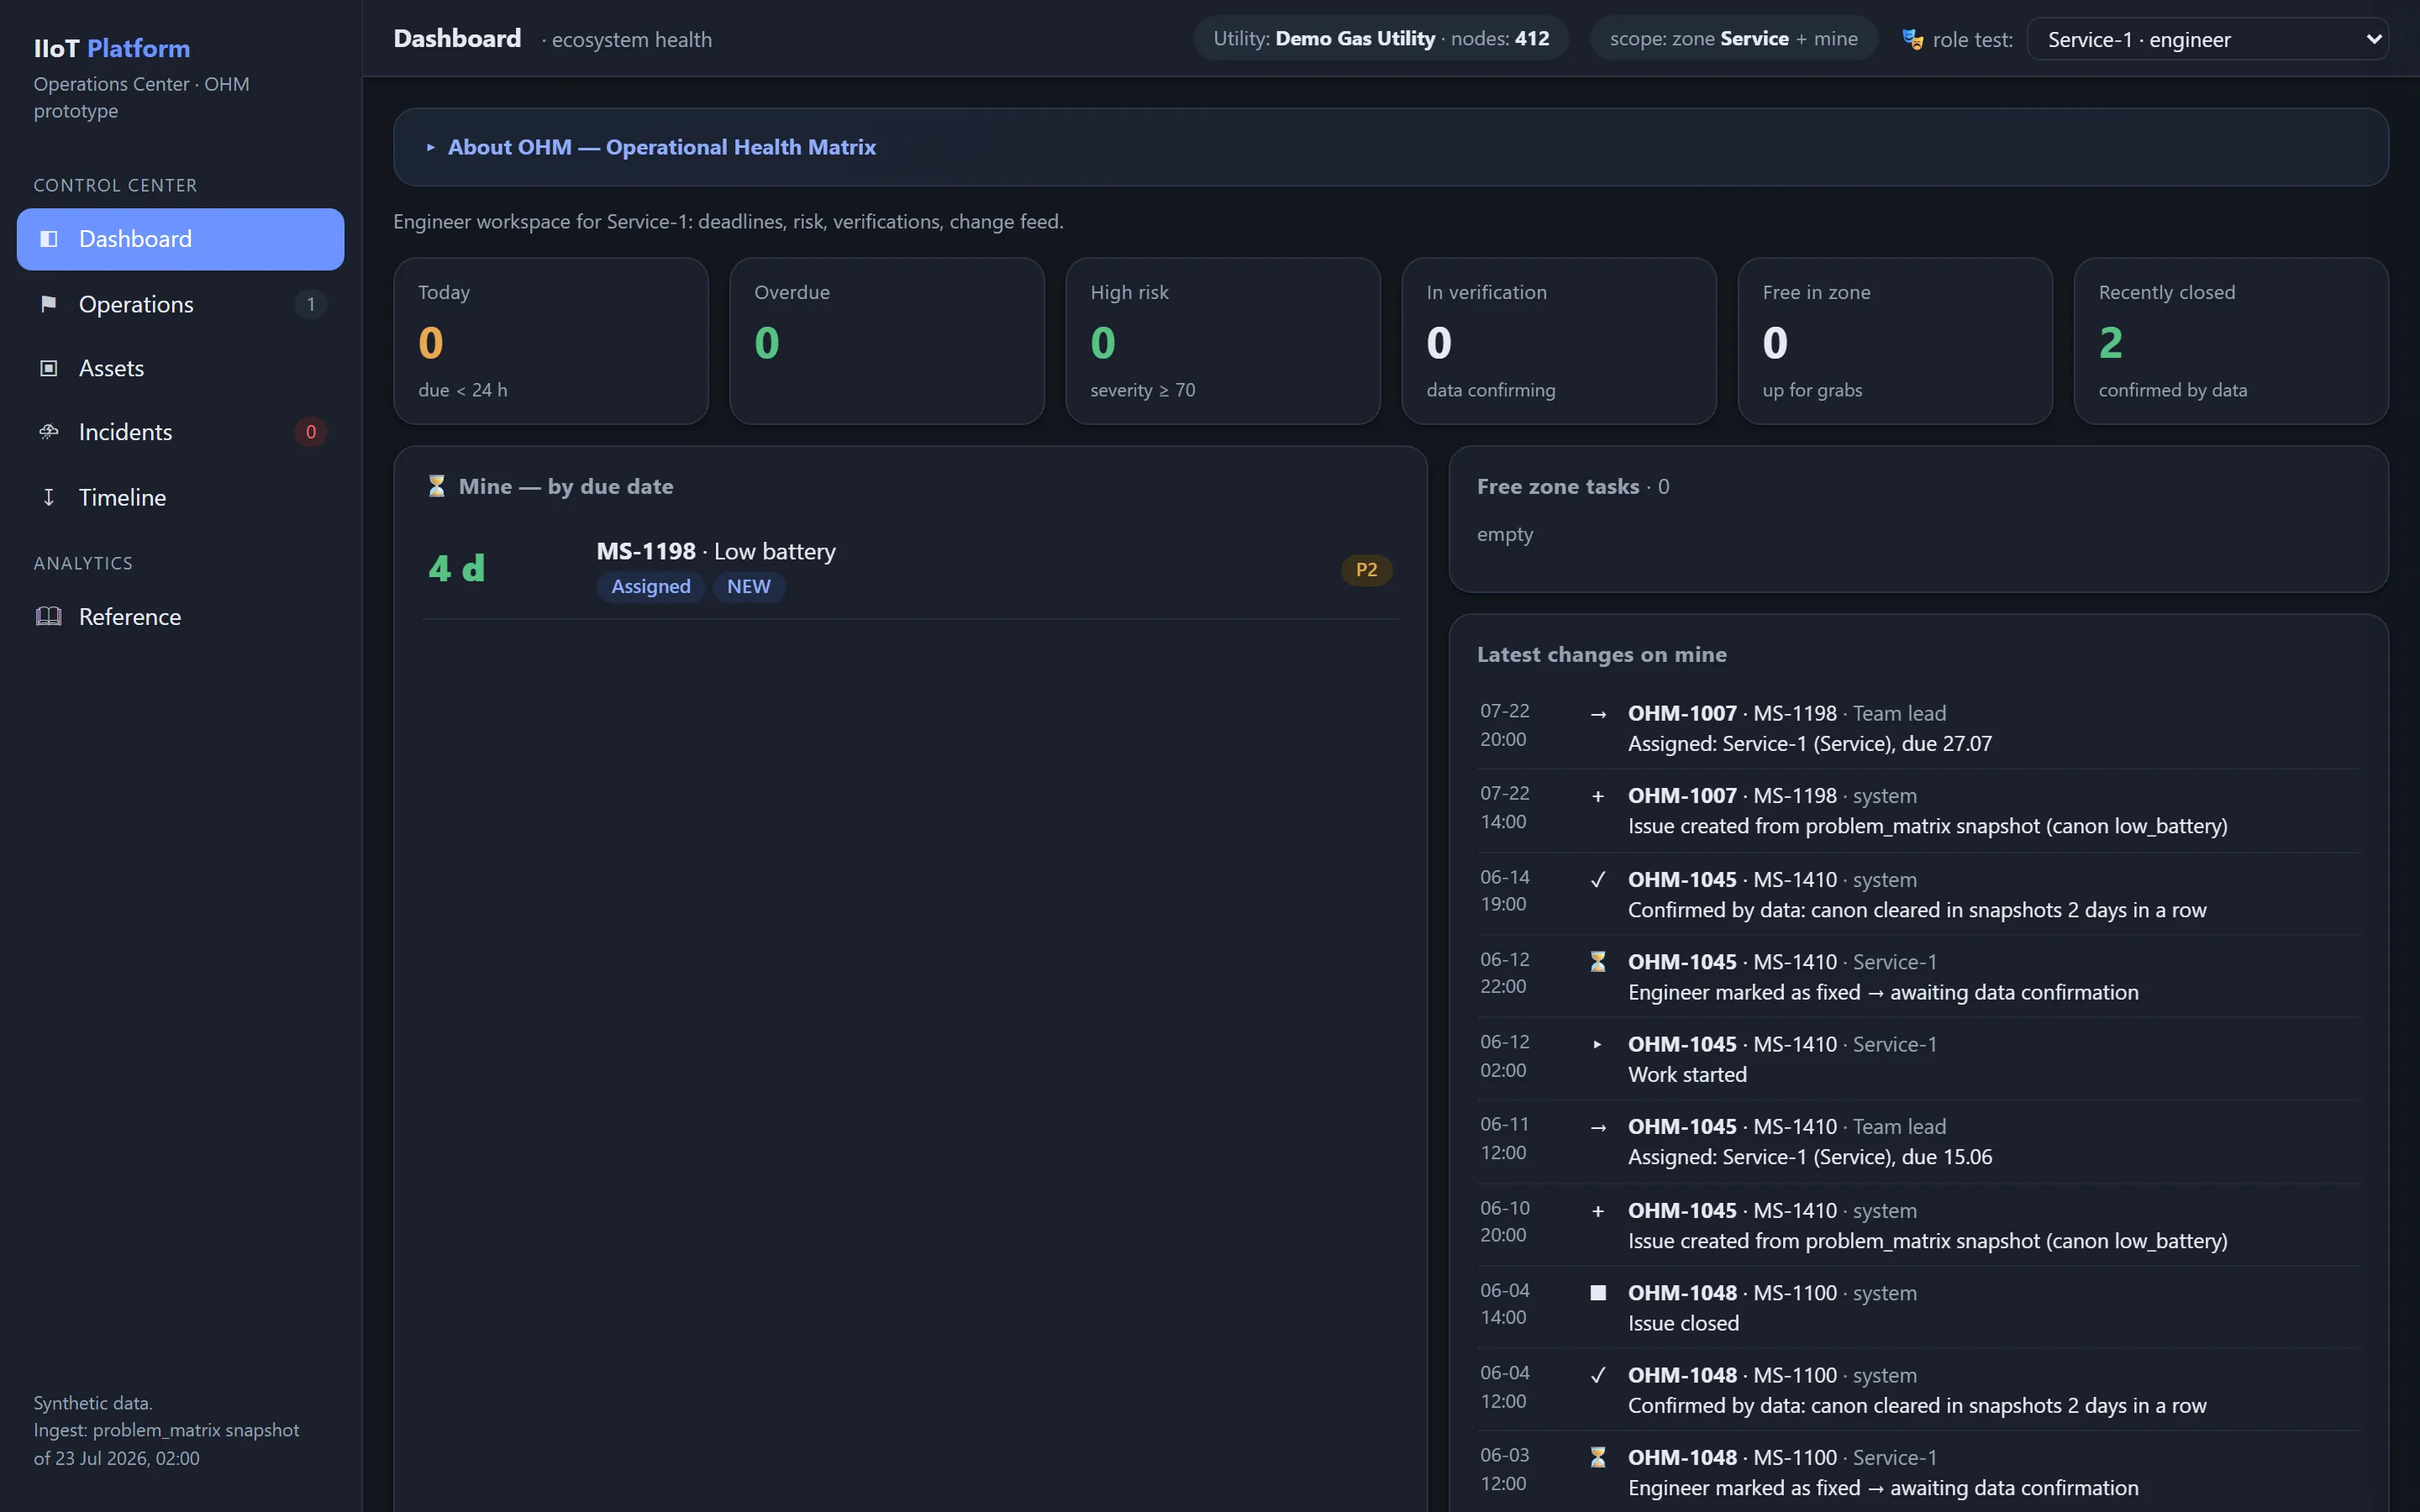Open Reference under Analytics
The width and height of the screenshot is (2420, 1512).
pyautogui.click(x=180, y=616)
